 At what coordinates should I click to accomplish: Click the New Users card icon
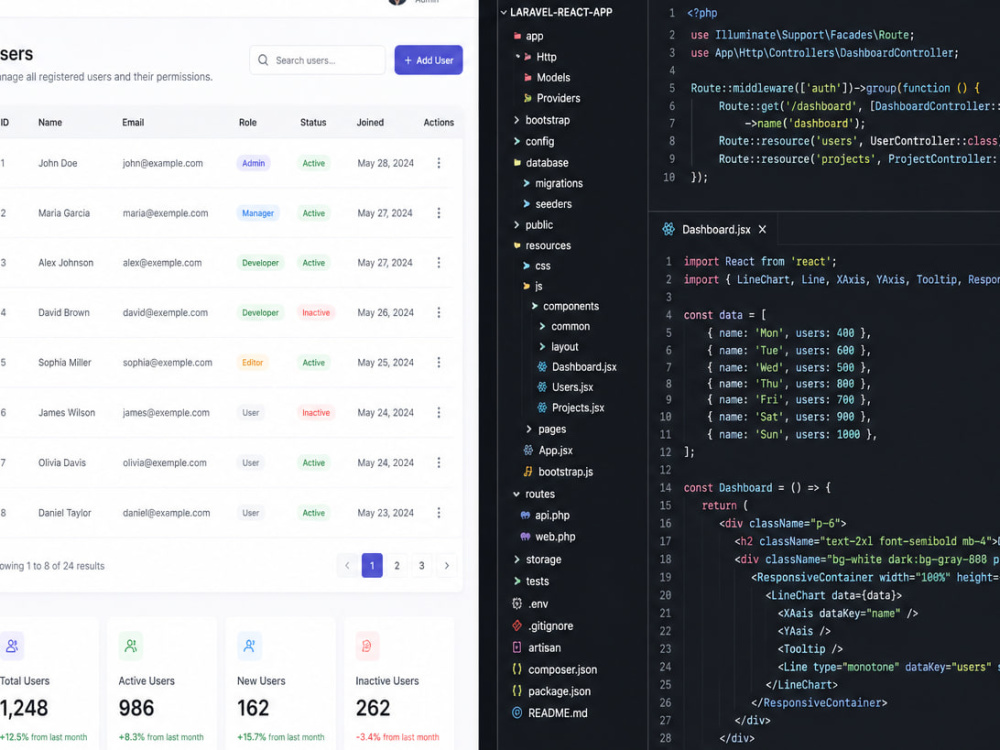point(249,646)
